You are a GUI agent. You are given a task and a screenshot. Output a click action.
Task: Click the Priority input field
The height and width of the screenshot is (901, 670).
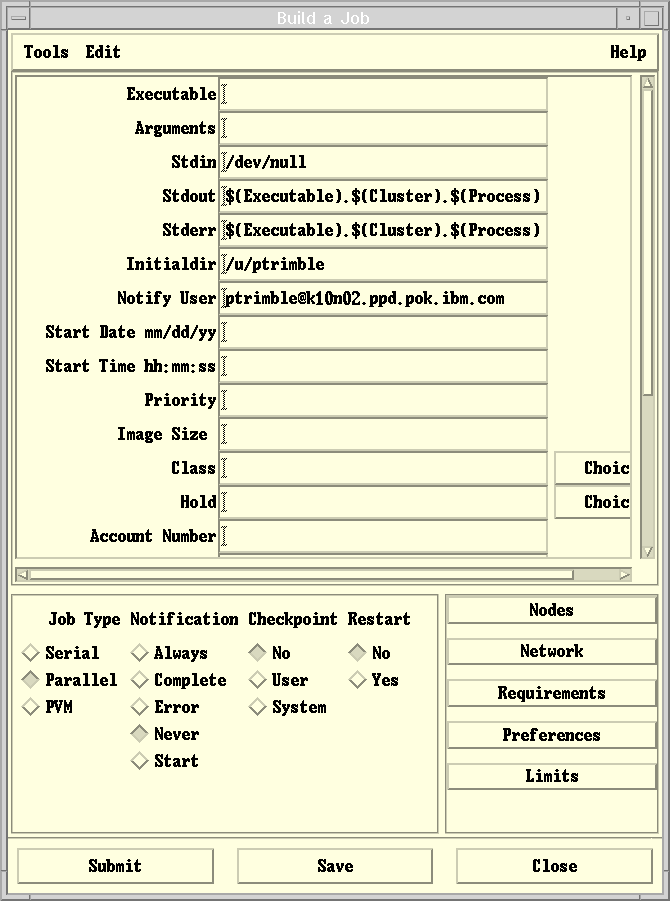click(383, 400)
